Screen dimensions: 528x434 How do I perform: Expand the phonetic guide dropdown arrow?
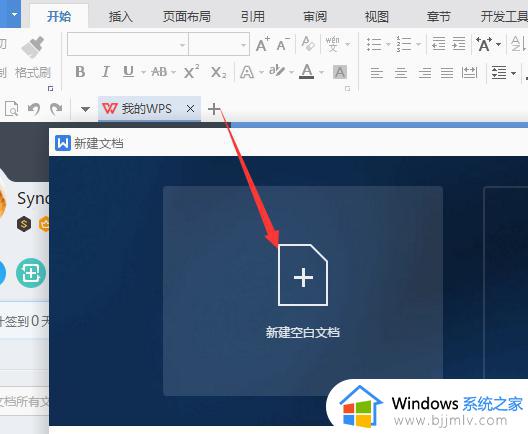(348, 44)
